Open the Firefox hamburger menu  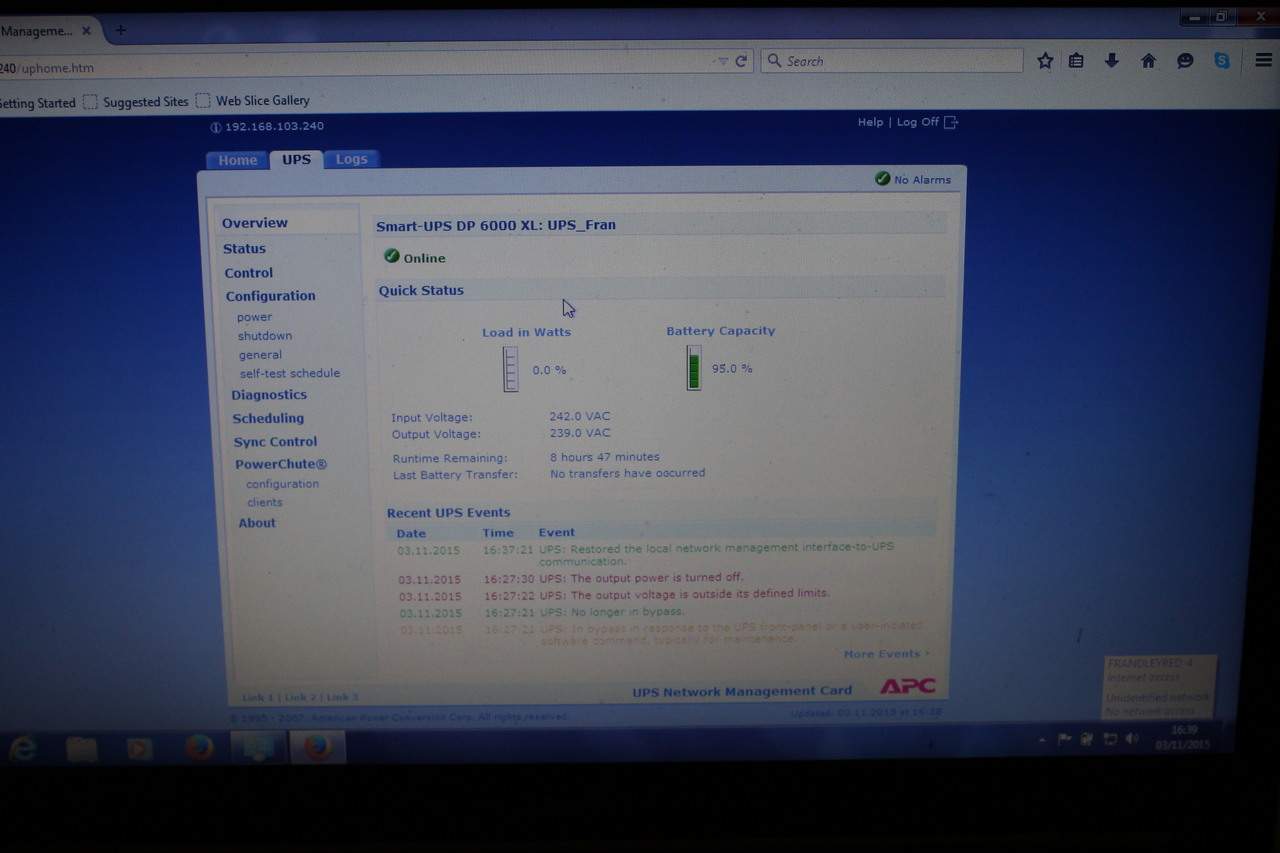pyautogui.click(x=1263, y=61)
